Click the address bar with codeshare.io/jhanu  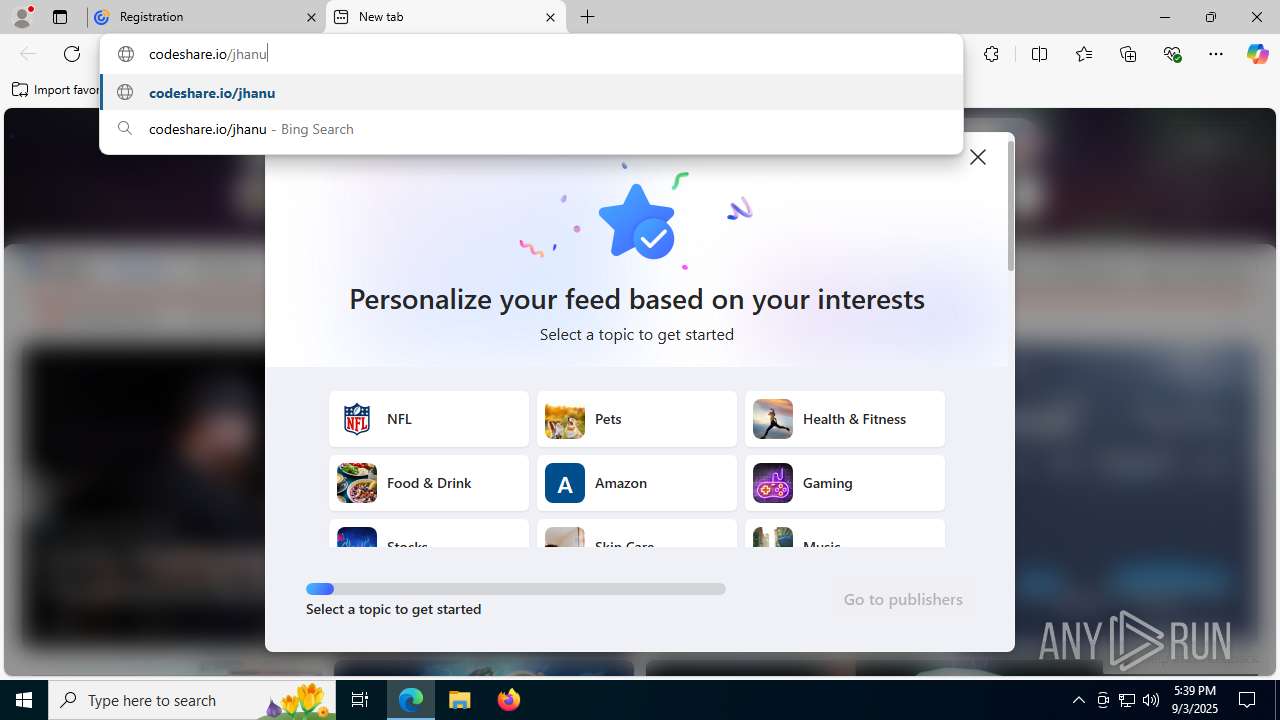click(531, 54)
